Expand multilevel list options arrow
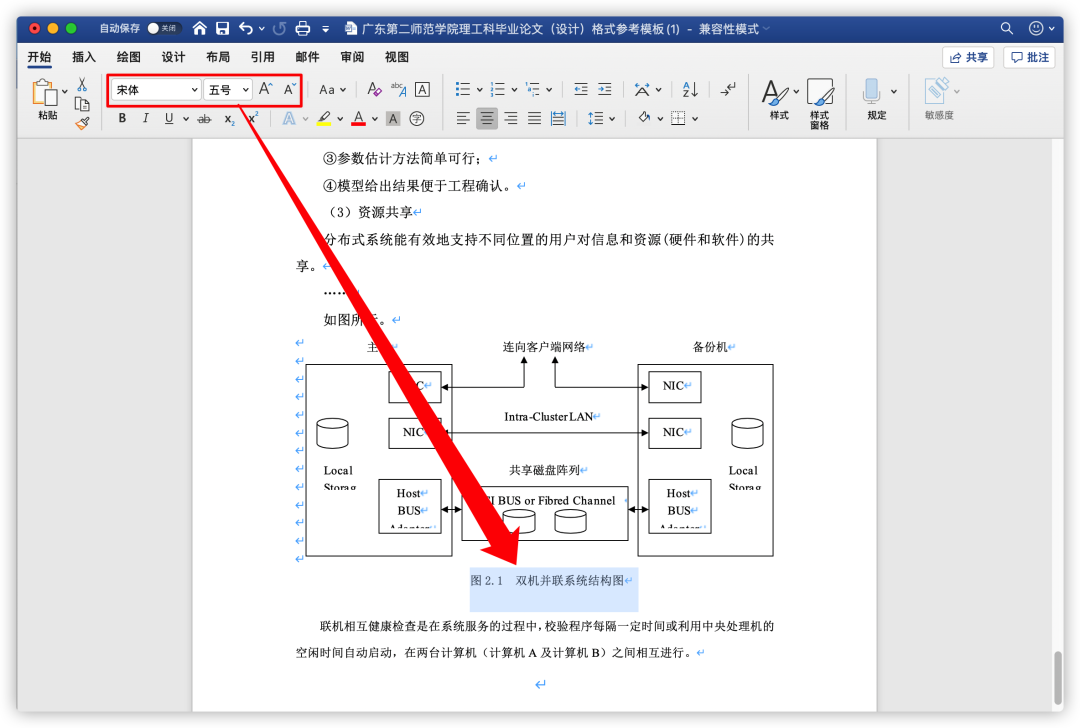Viewport: 1080px width, 728px height. click(549, 90)
